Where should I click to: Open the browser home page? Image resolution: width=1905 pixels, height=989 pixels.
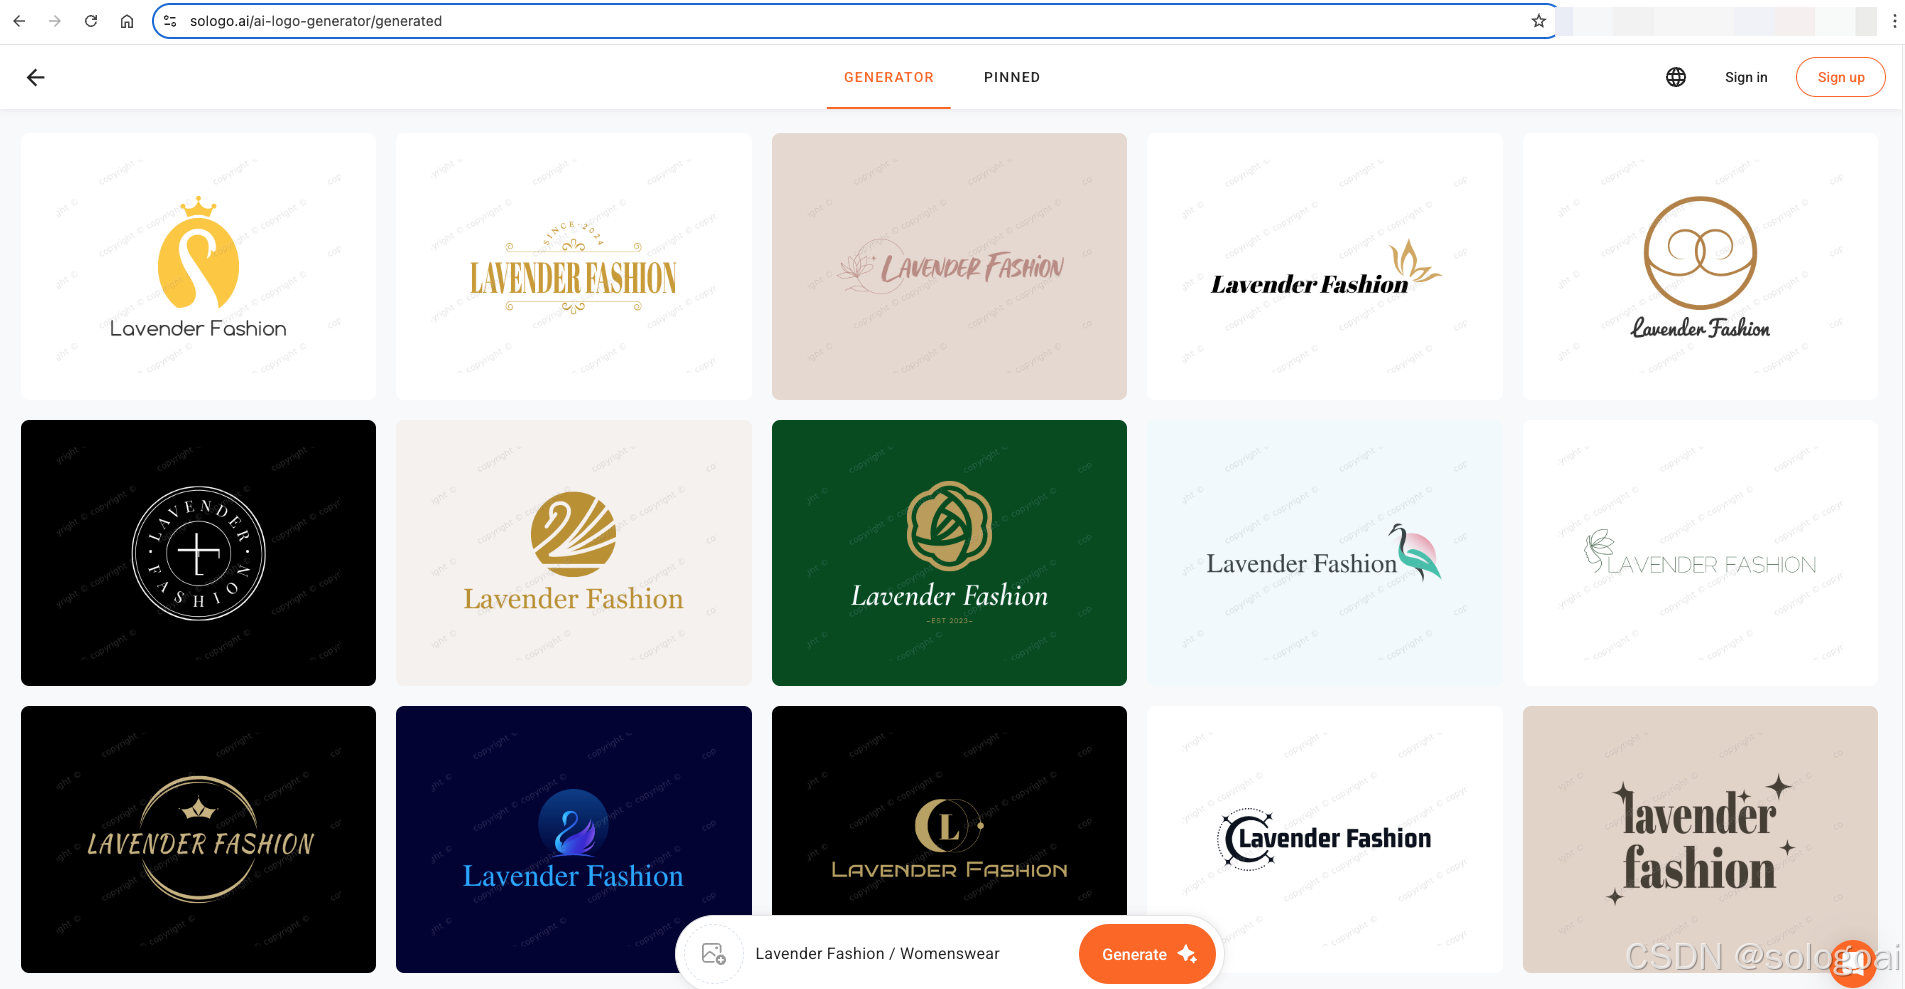tap(127, 21)
